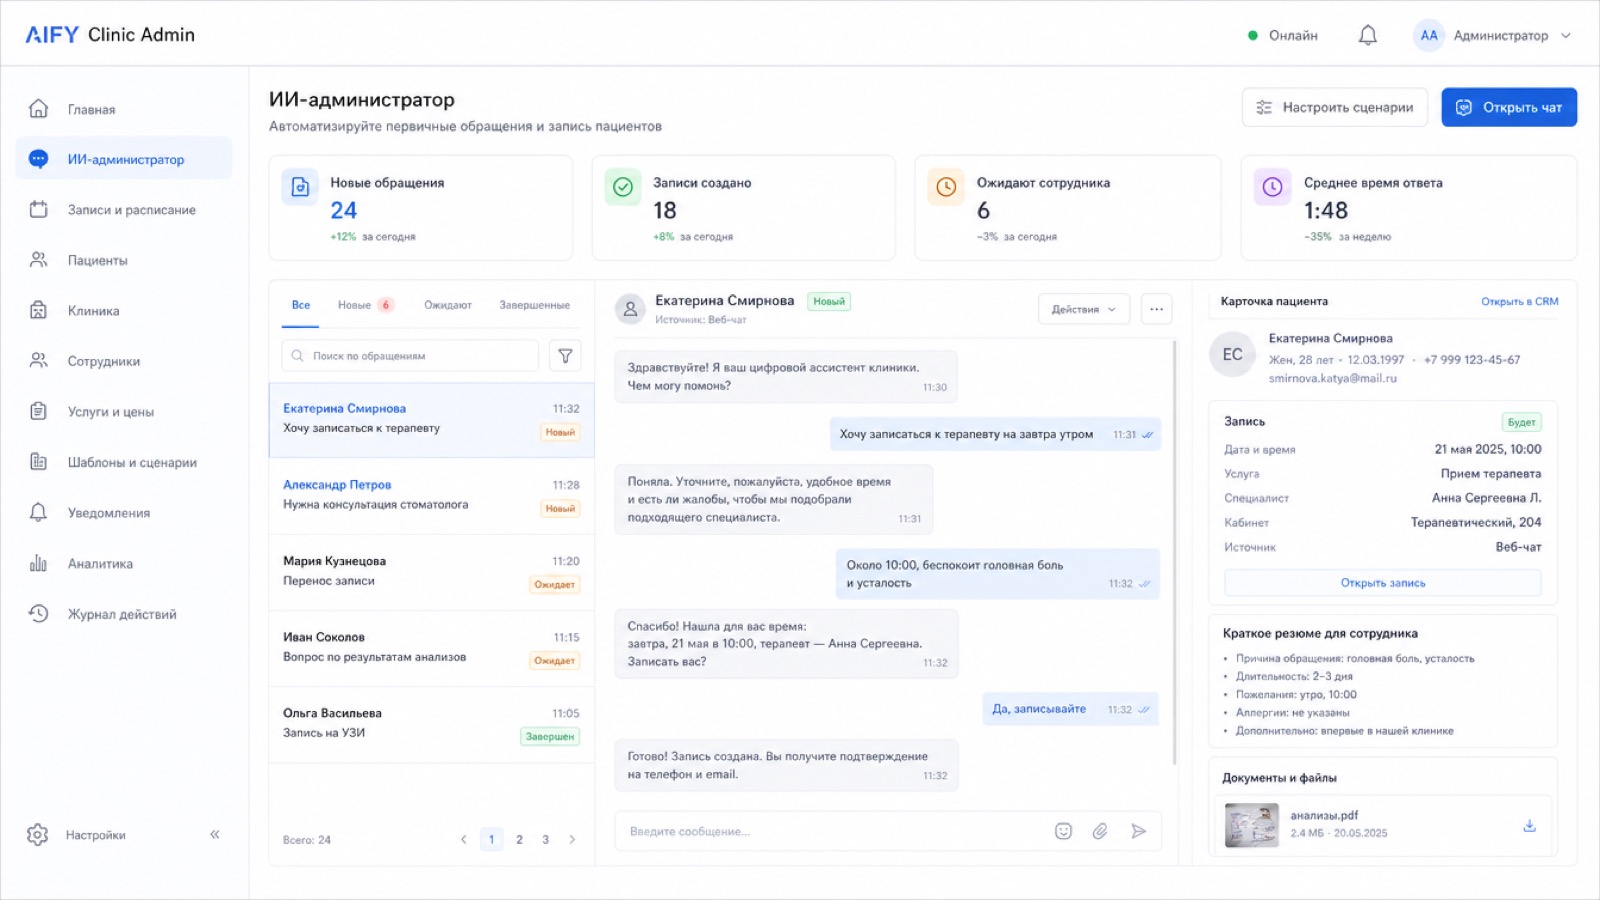Expand the Действия dropdown
This screenshot has width=1600, height=900.
coord(1084,309)
